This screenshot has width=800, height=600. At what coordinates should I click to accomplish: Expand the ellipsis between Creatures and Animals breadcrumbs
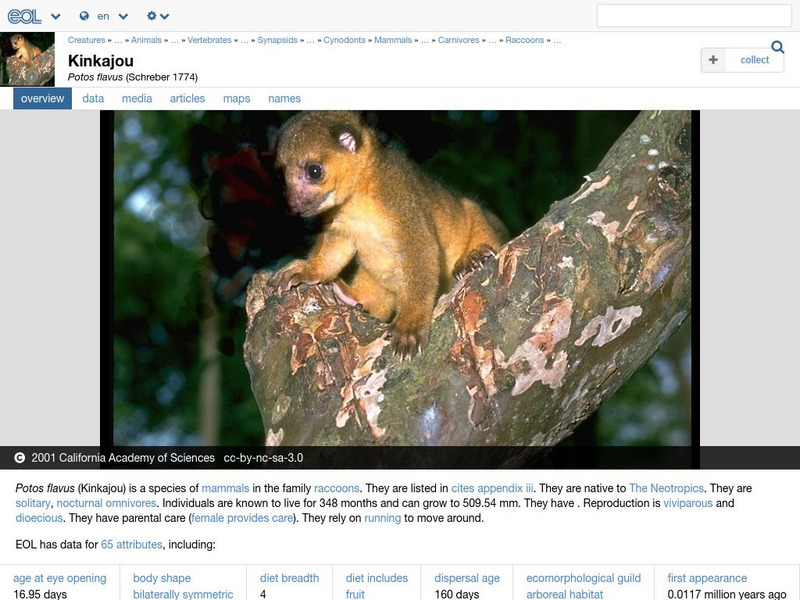(120, 41)
